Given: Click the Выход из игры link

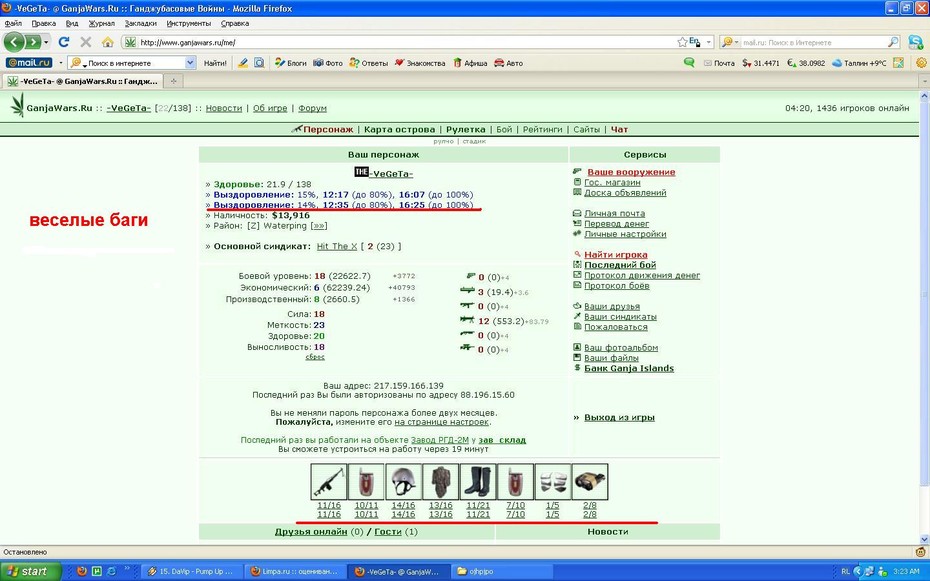Looking at the screenshot, I should (x=619, y=417).
